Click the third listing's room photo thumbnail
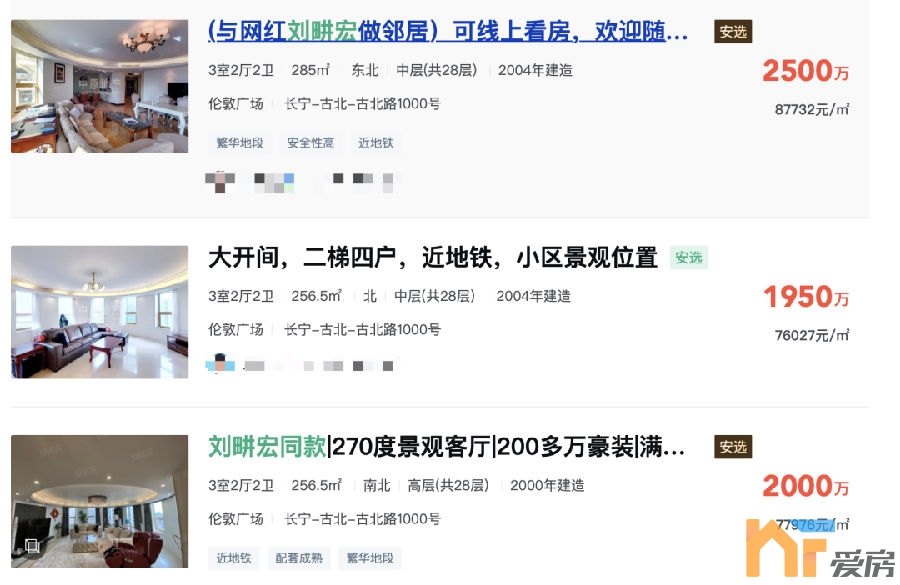 point(99,501)
